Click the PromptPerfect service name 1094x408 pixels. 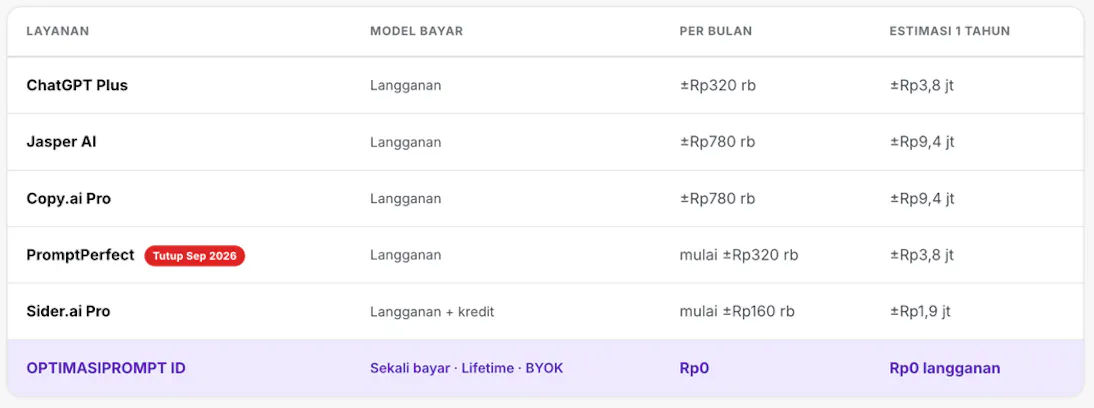pos(80,255)
